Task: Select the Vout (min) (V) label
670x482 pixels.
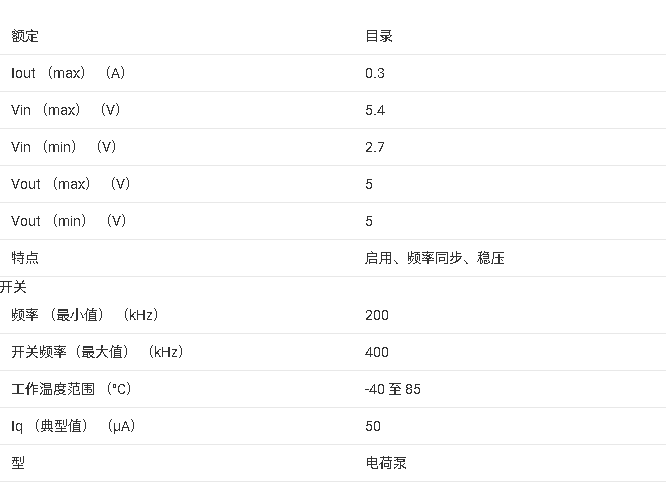Action: click(x=68, y=221)
